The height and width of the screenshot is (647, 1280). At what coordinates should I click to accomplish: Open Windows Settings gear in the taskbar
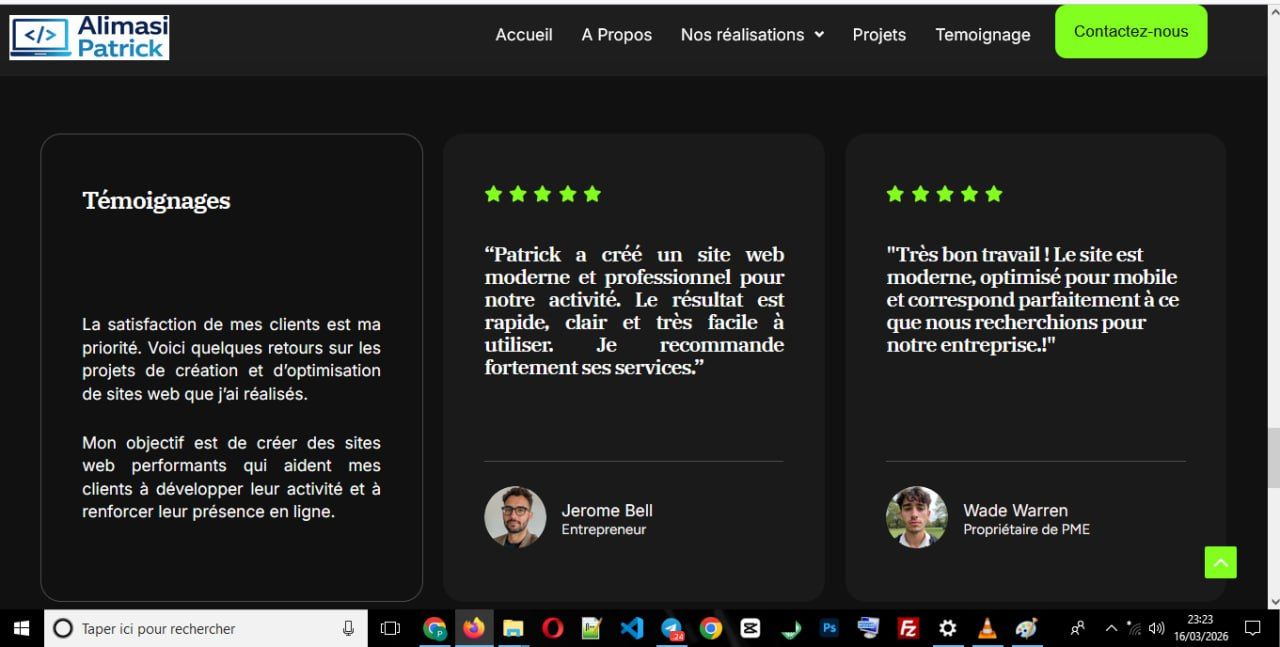(x=947, y=628)
